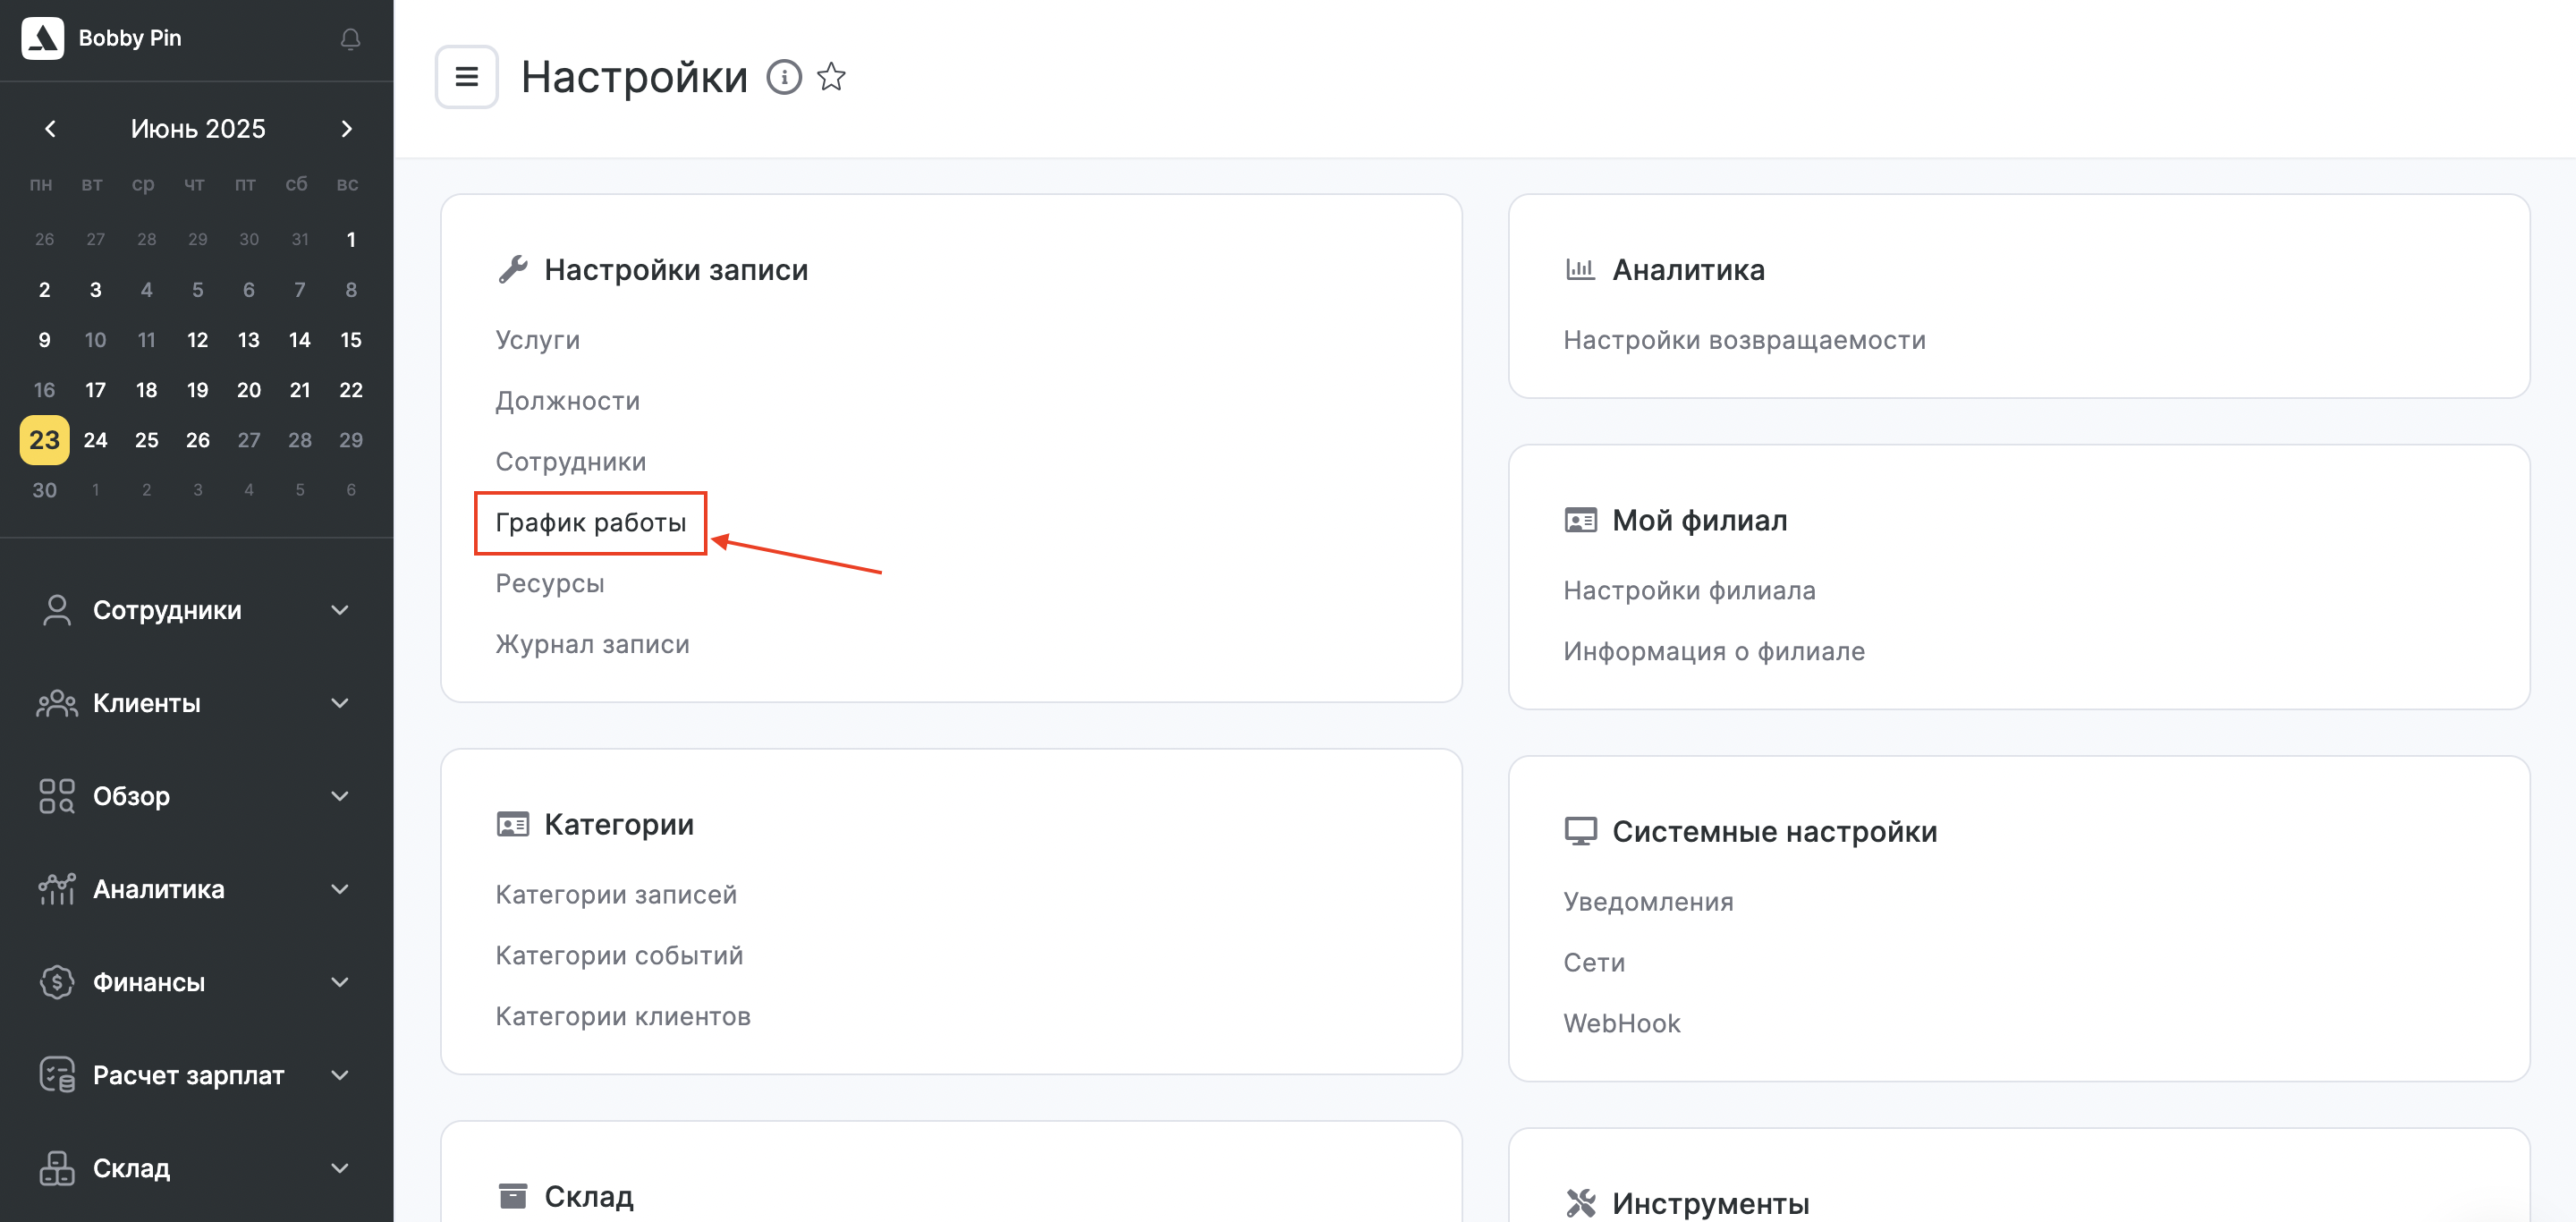Click the Аналитика chart icon in sidebar
Image resolution: width=2576 pixels, height=1222 pixels.
(x=57, y=889)
